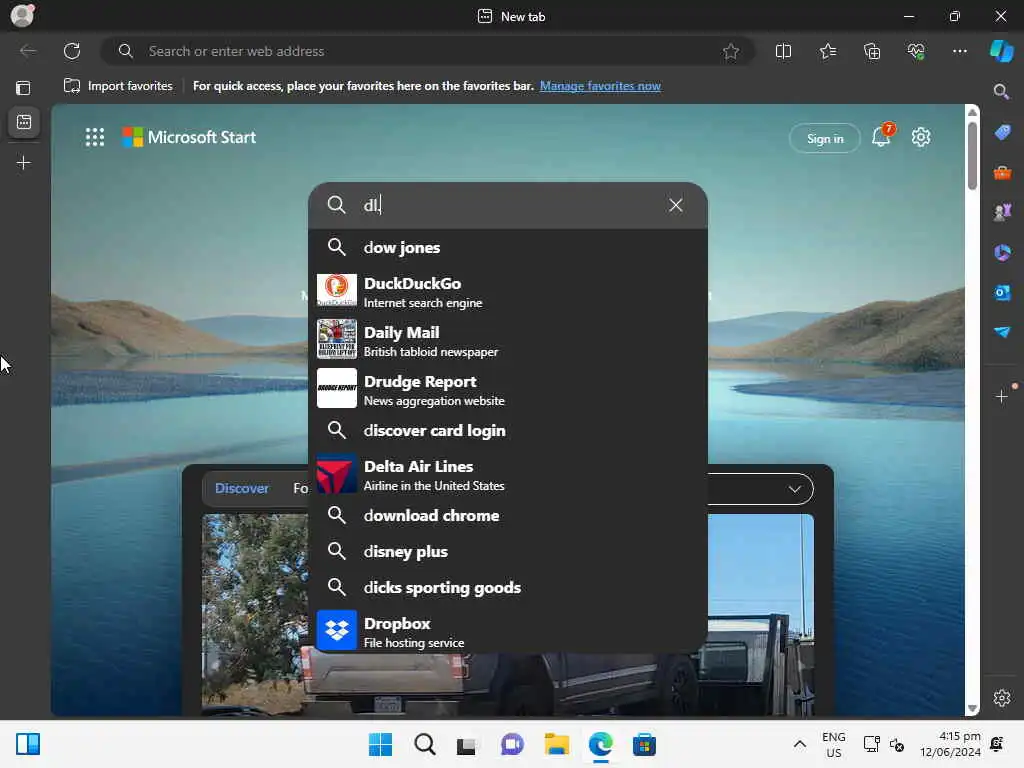
Task: Open Tools briefcase icon in sidebar
Action: [x=1002, y=173]
